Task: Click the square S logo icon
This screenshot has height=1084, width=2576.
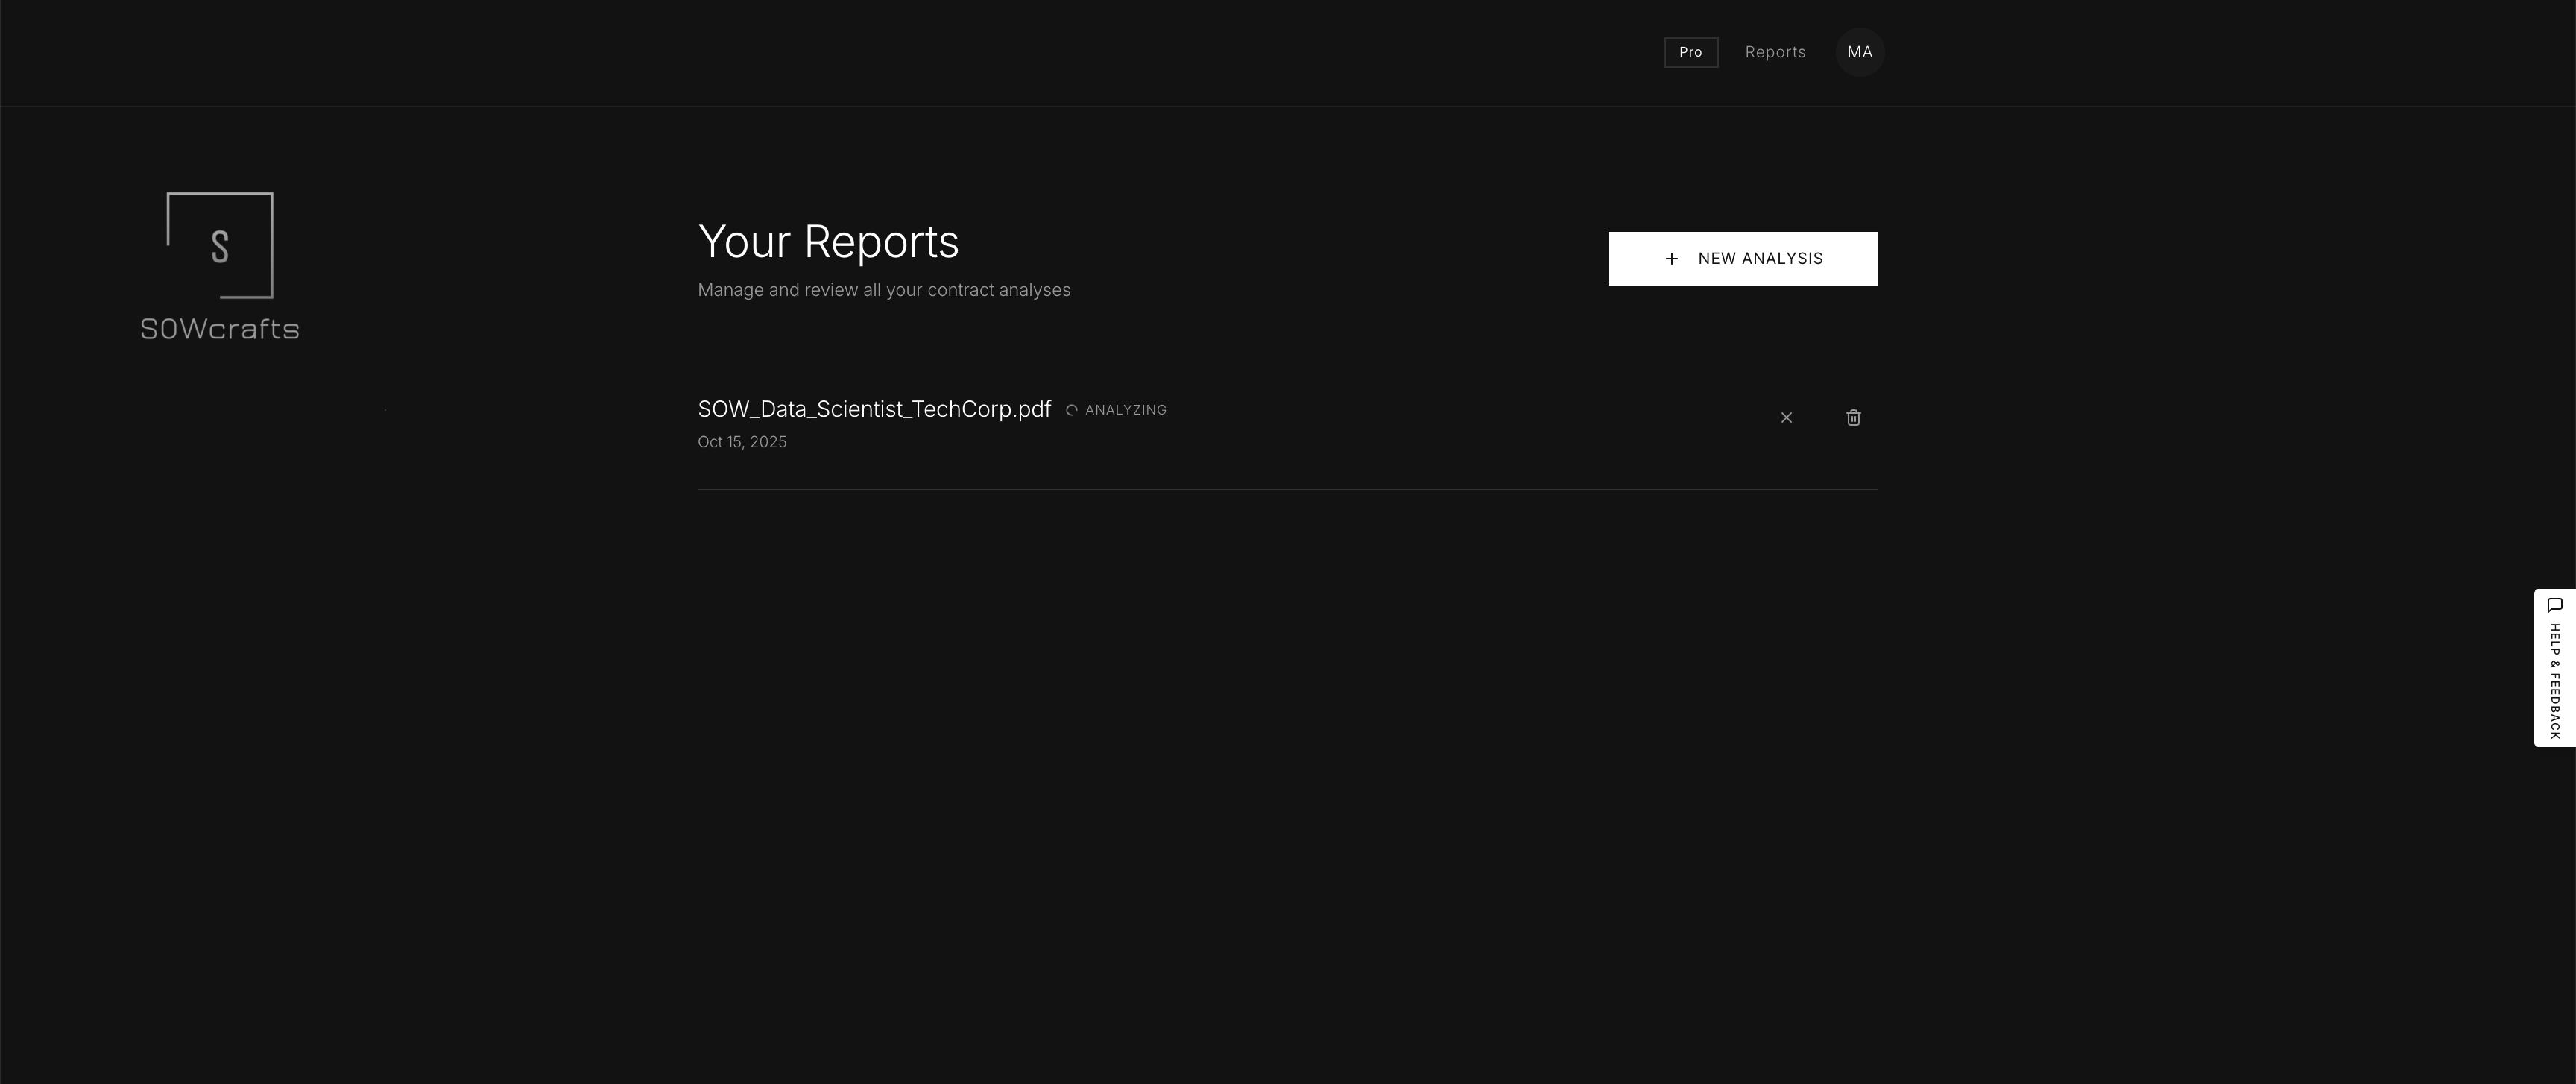Action: click(x=220, y=245)
